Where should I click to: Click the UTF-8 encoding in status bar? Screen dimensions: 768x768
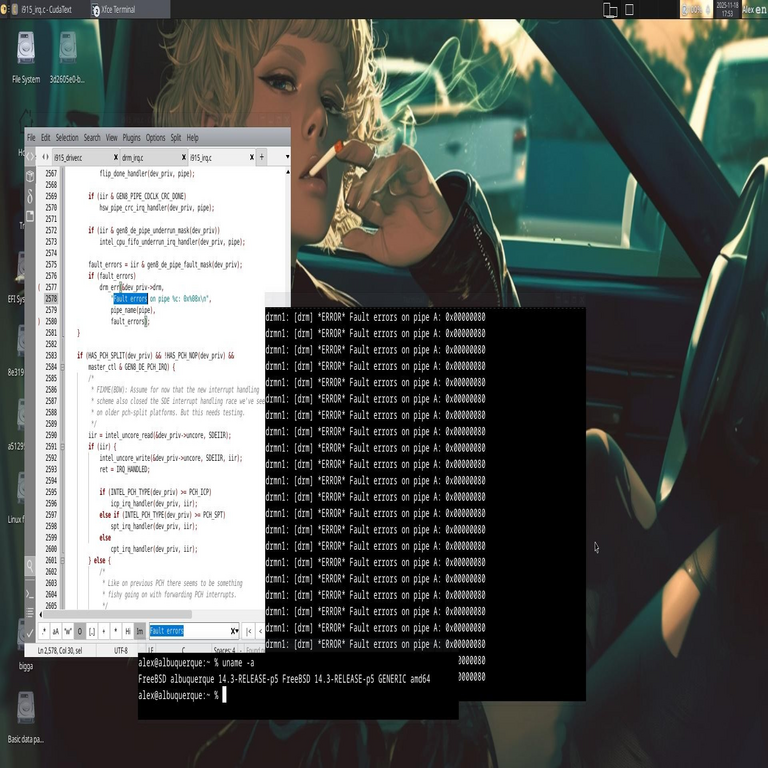tap(121, 650)
